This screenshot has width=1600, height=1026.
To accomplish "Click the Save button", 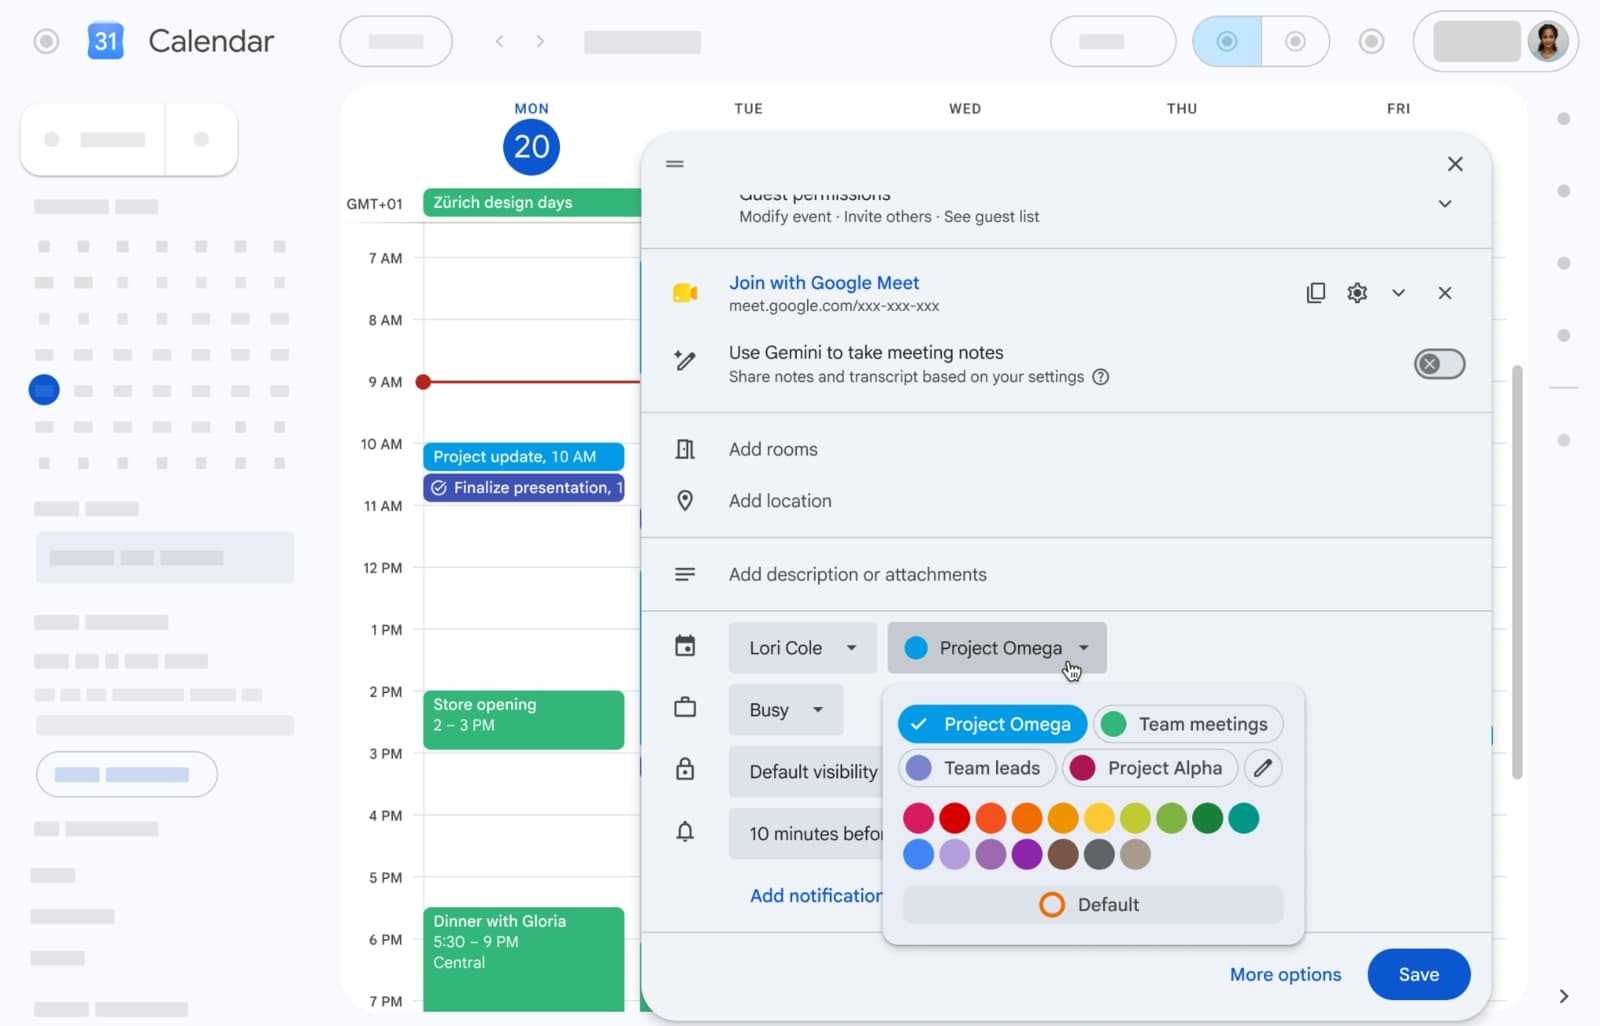I will [x=1419, y=974].
